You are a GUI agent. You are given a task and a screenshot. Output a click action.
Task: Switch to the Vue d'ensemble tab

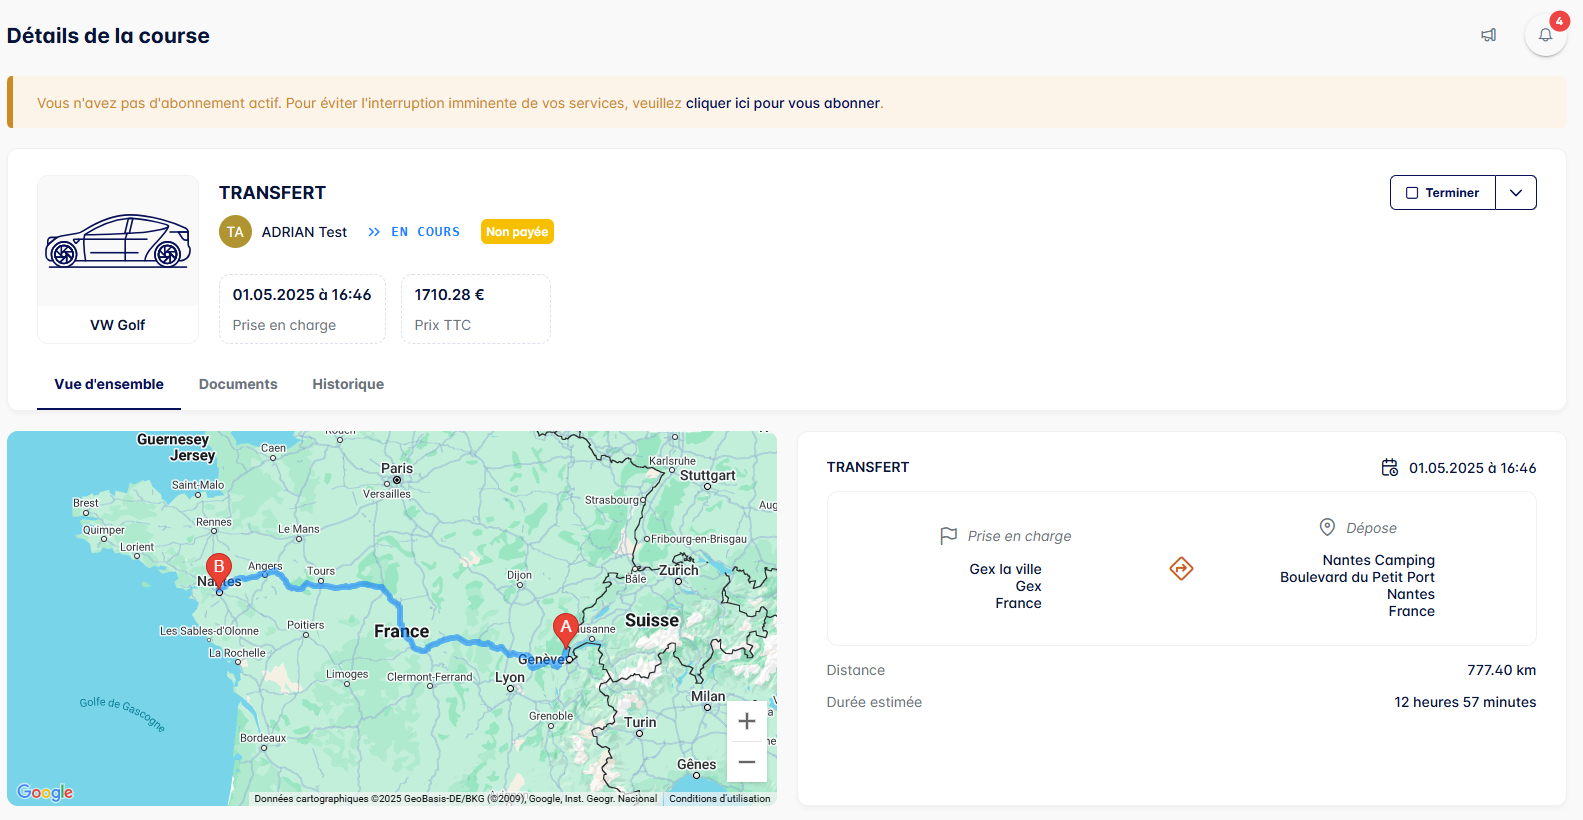point(109,384)
